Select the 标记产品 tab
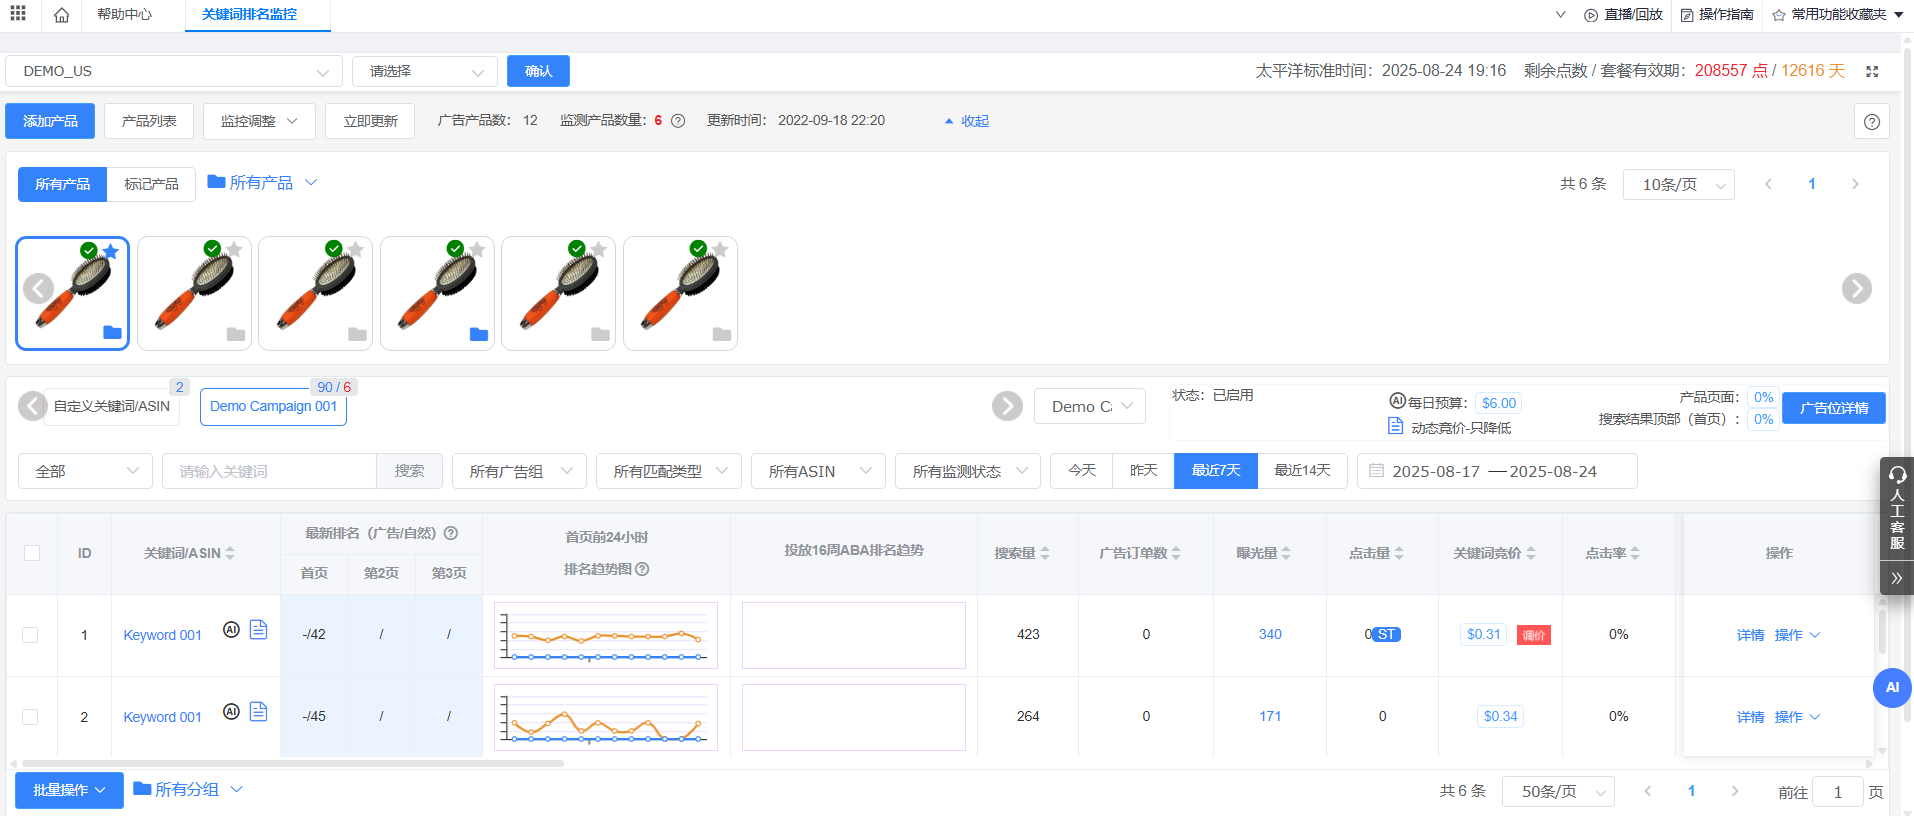The width and height of the screenshot is (1914, 816). tap(151, 184)
